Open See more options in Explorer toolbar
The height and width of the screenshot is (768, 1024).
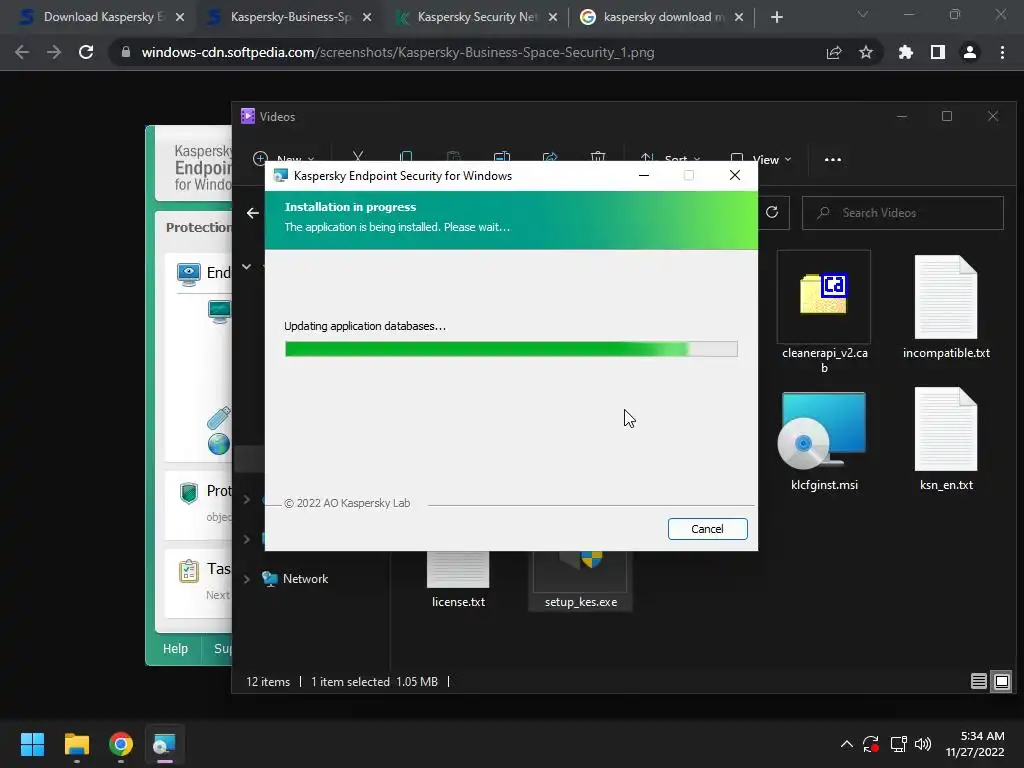click(833, 159)
